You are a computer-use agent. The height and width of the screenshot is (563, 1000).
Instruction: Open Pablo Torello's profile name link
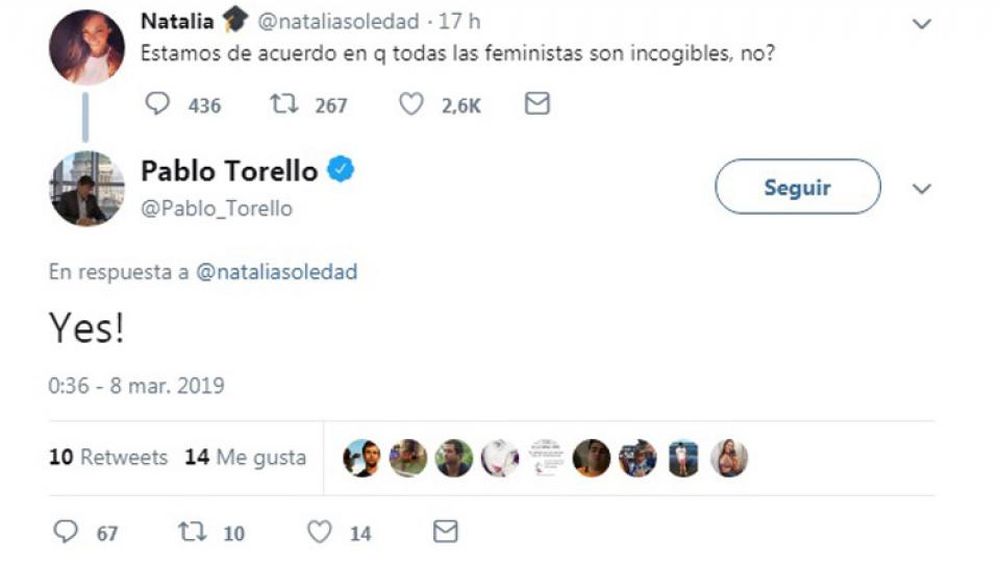pos(229,171)
